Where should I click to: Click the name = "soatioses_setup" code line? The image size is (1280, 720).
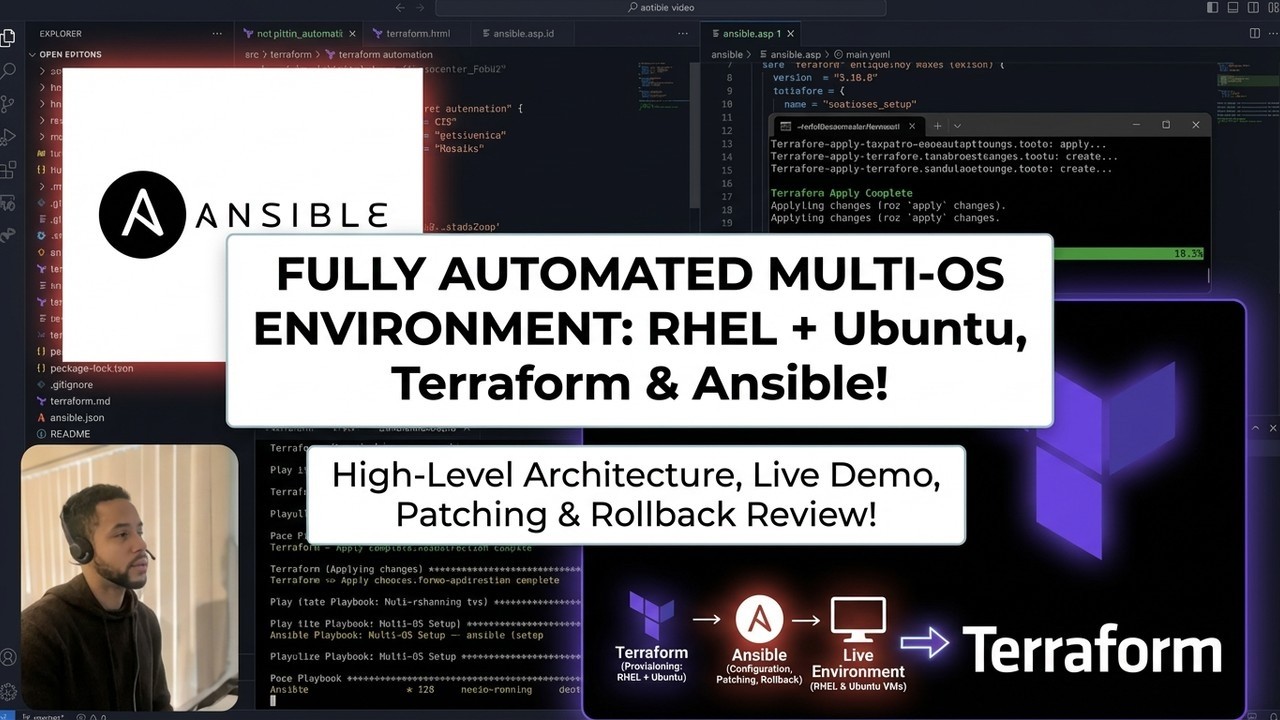click(x=850, y=104)
